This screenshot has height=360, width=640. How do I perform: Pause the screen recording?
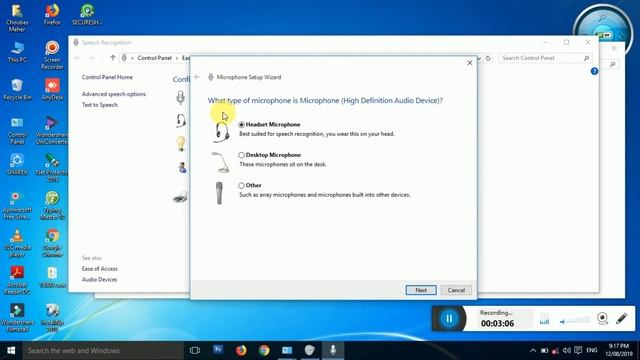point(449,318)
